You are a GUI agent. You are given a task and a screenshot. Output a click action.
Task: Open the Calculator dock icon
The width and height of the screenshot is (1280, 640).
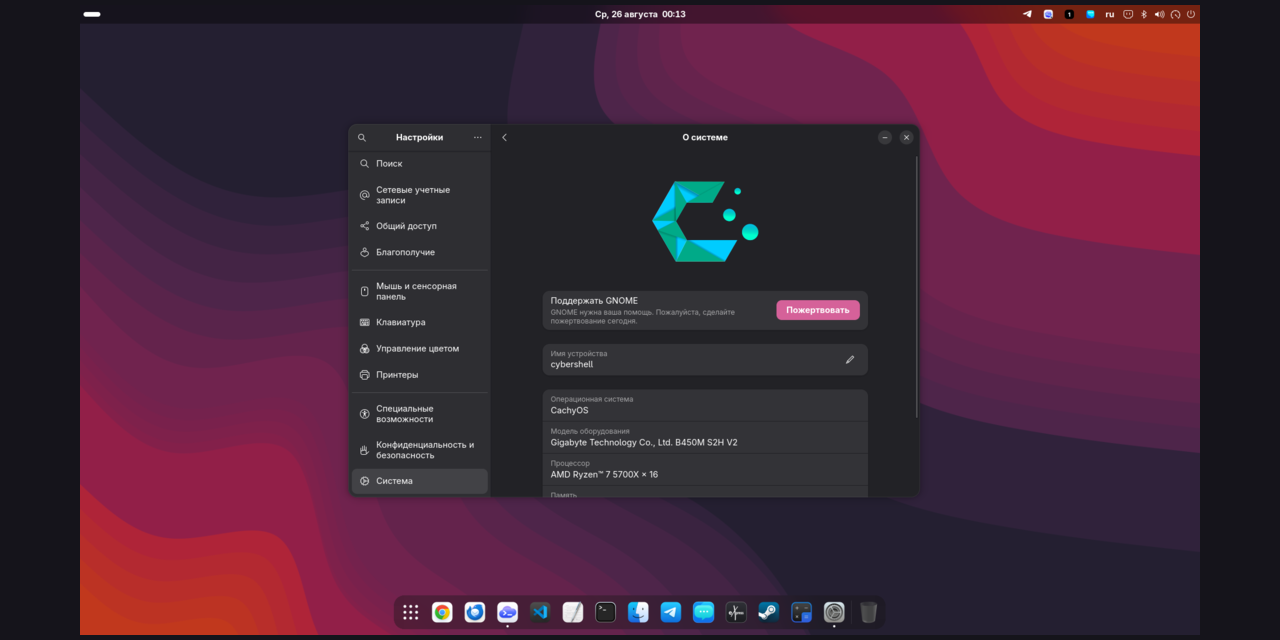pyautogui.click(x=801, y=612)
